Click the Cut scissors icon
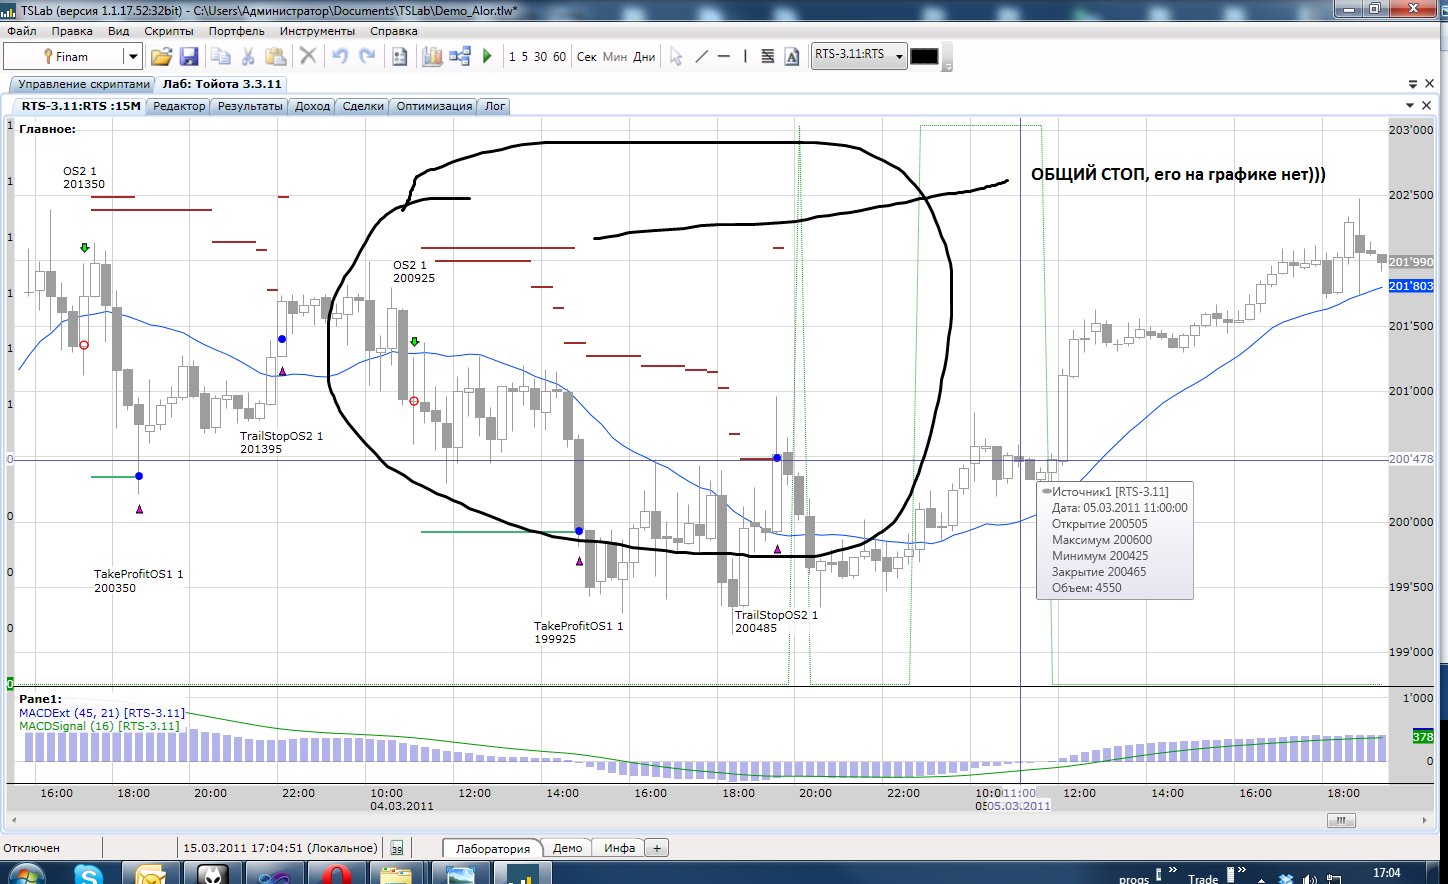 click(x=248, y=56)
